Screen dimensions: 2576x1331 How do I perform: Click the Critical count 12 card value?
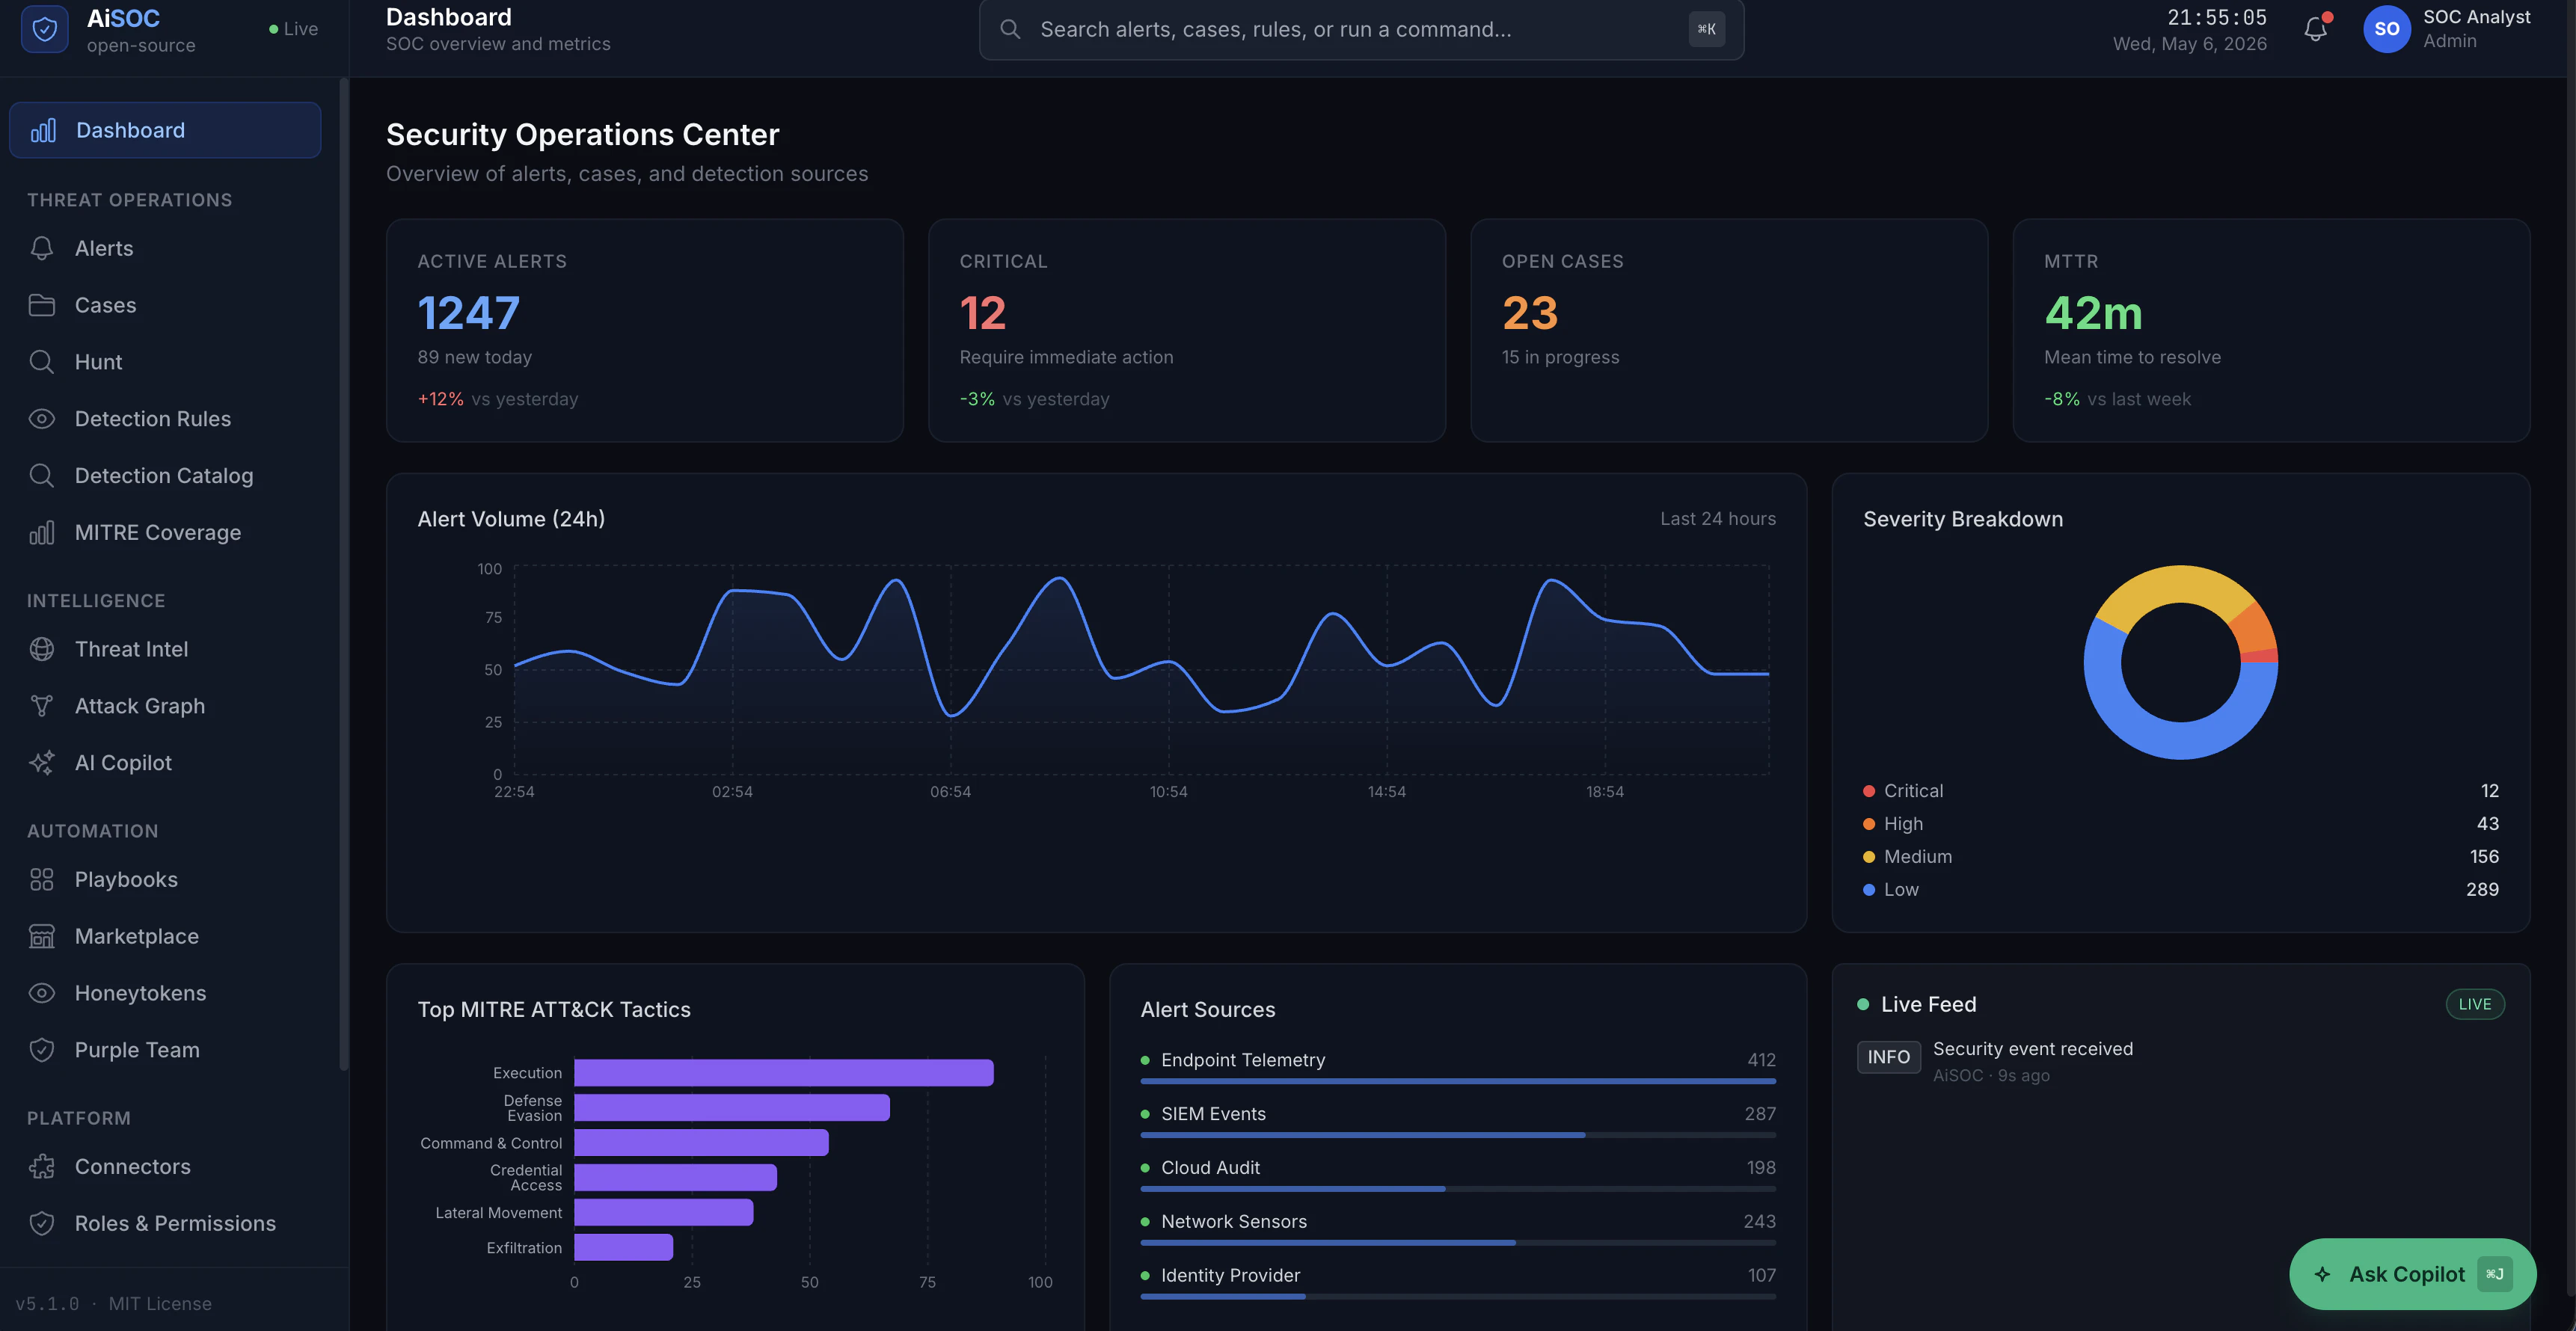pos(982,313)
